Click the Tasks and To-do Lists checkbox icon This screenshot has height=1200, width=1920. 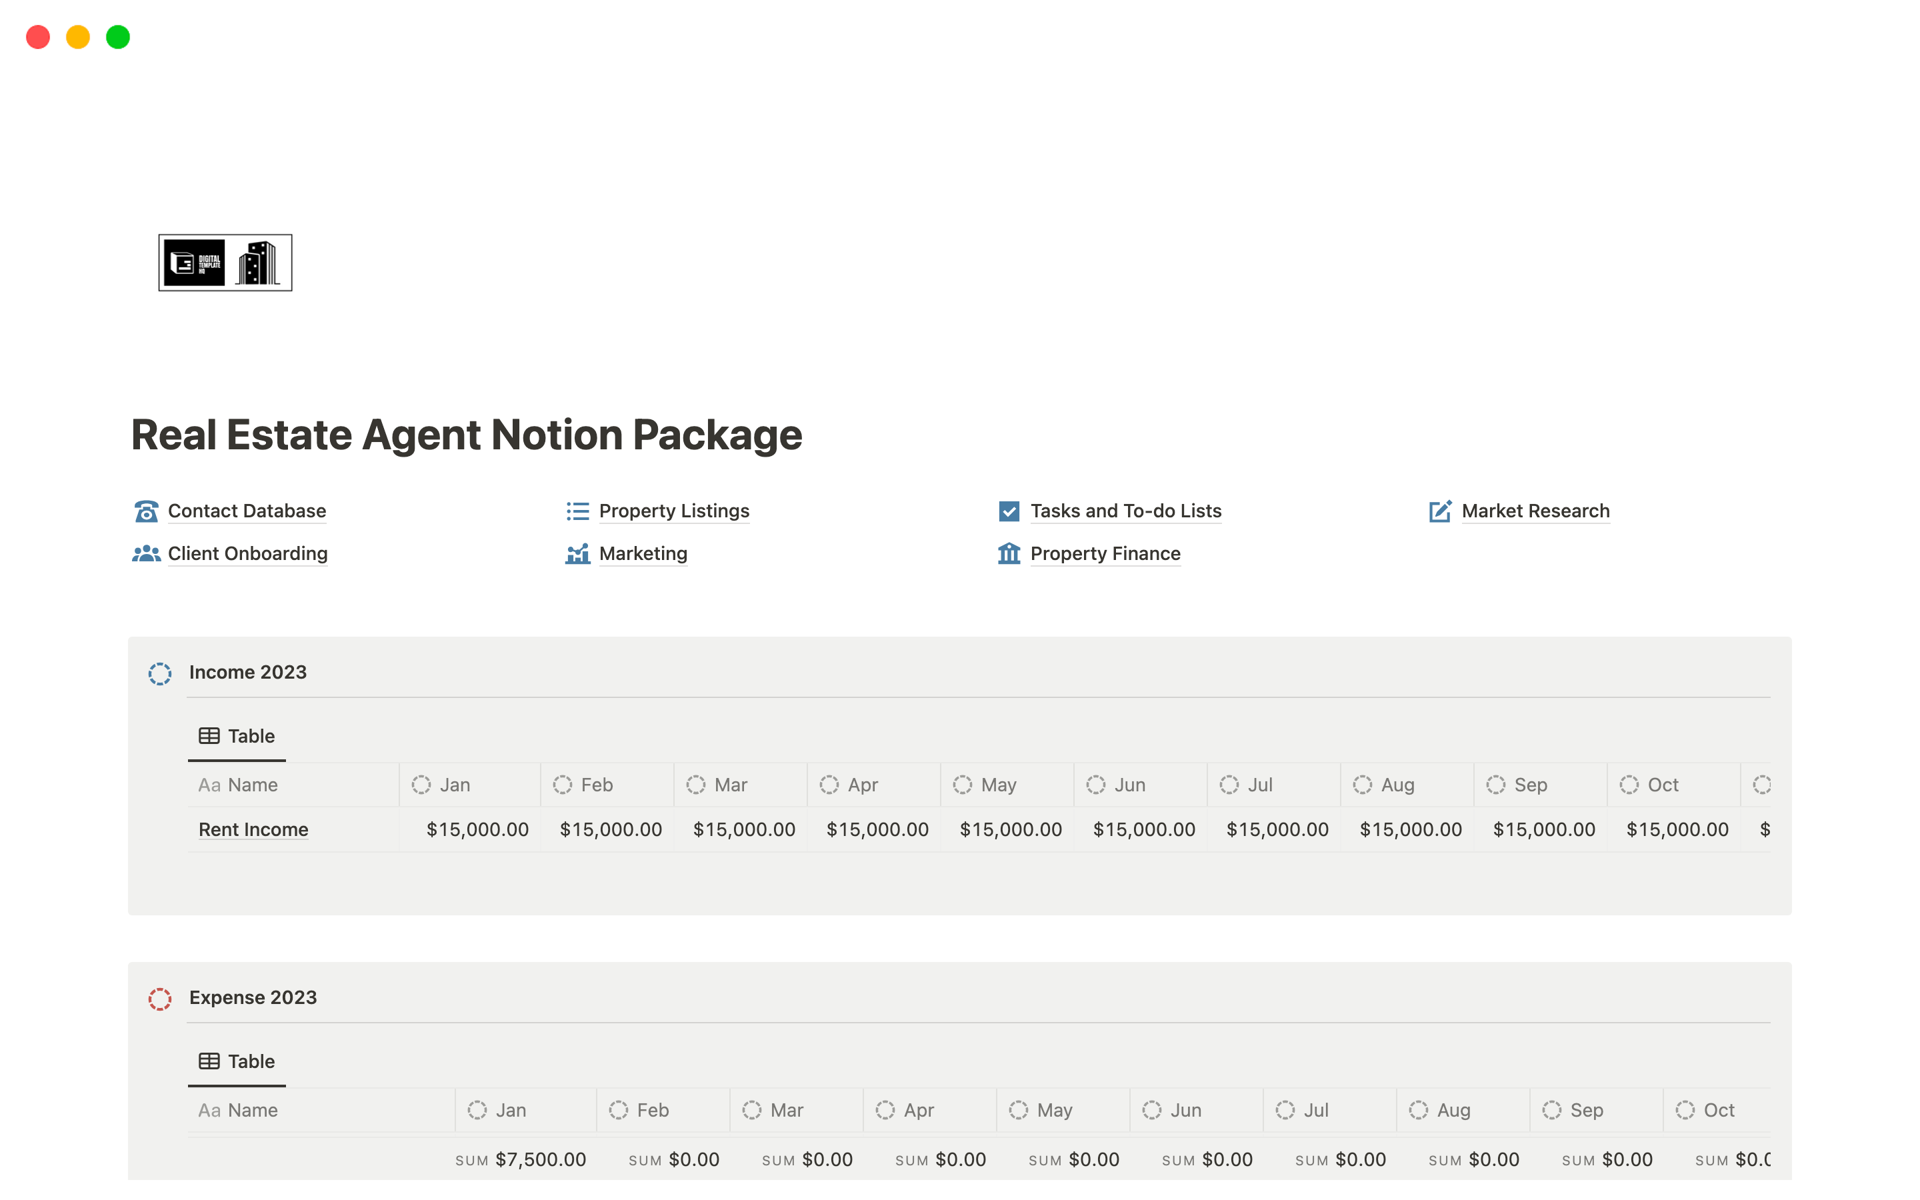[1009, 511]
